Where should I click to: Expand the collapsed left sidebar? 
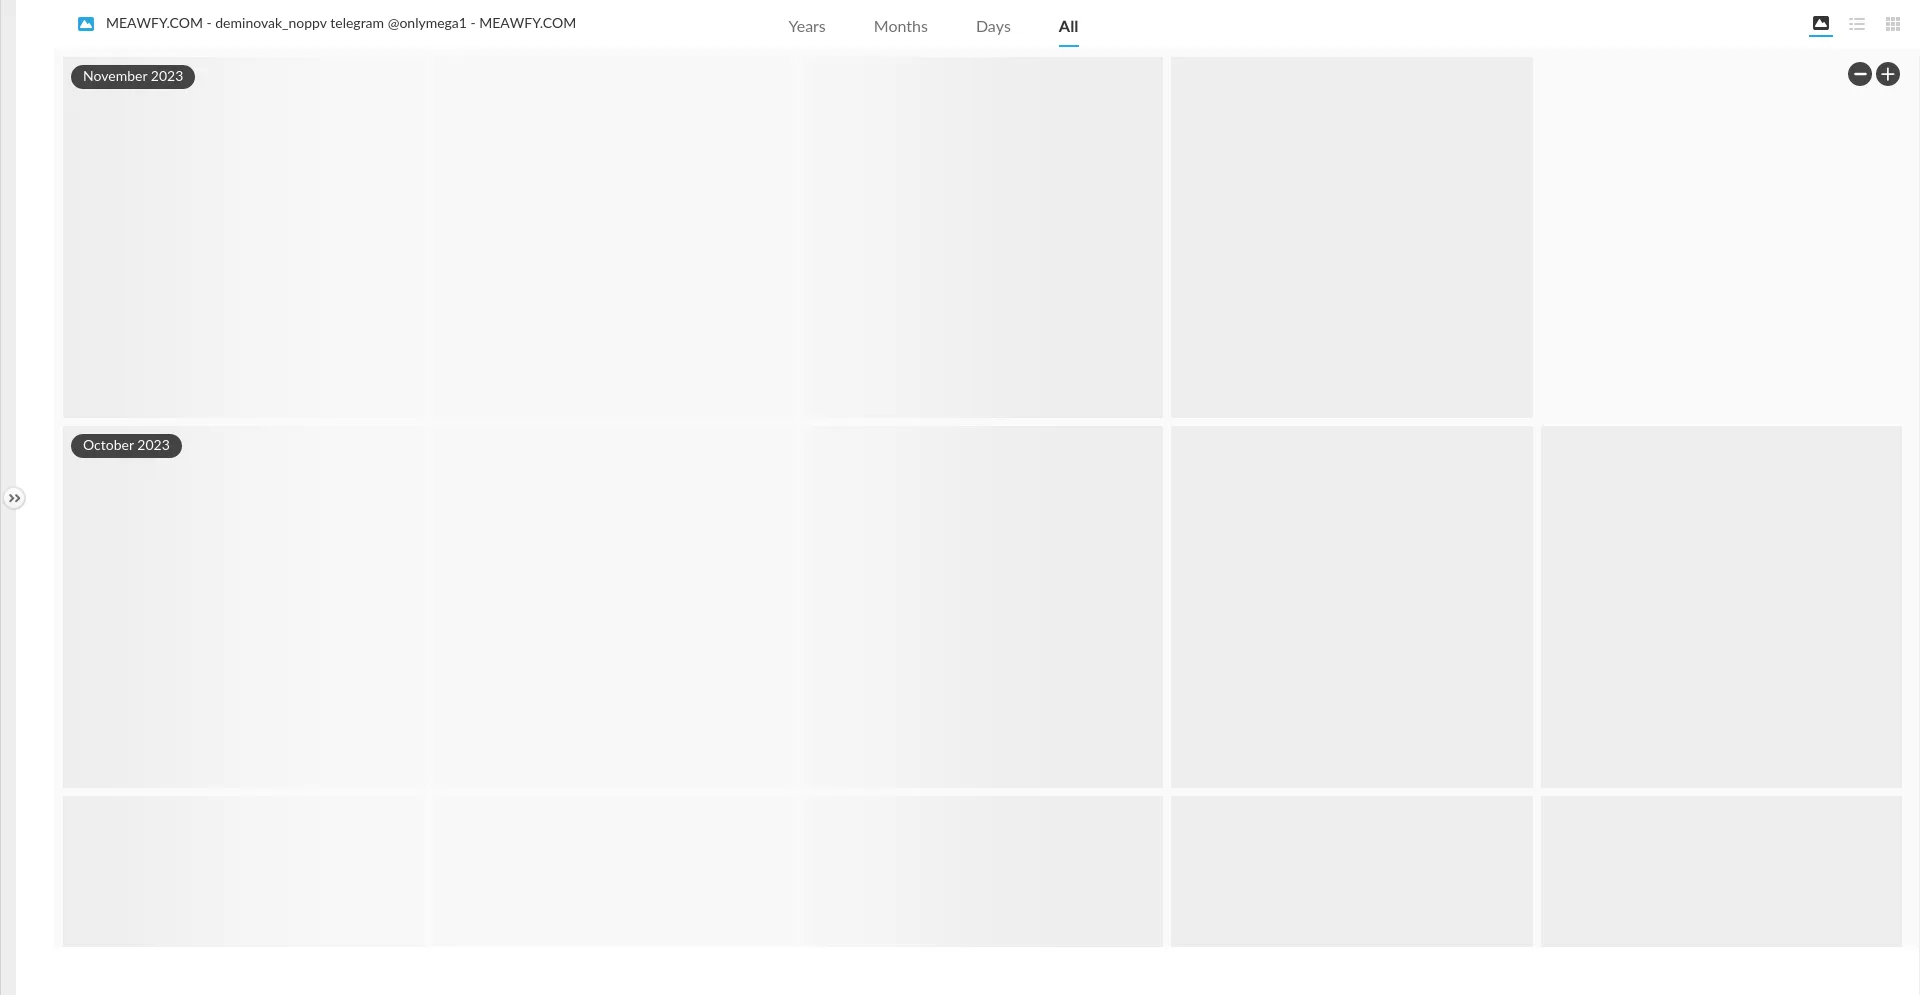coord(14,498)
